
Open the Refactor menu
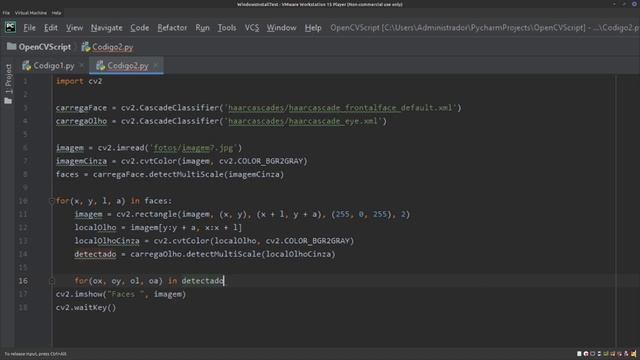pyautogui.click(x=172, y=28)
